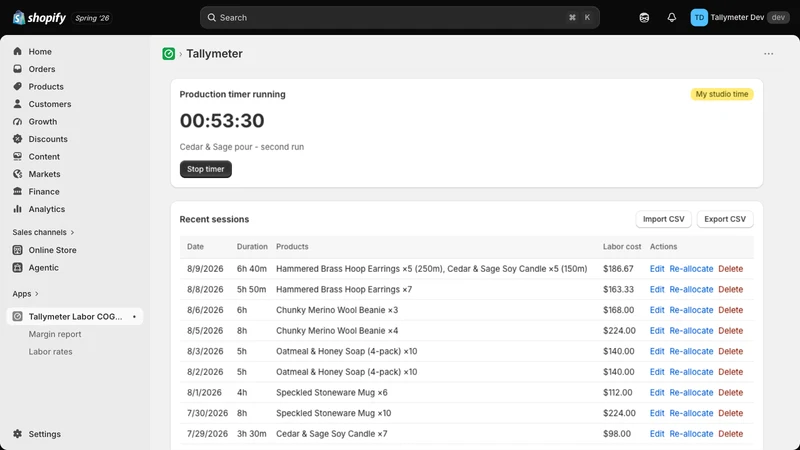This screenshot has width=800, height=450.
Task: Edit the 8/1/2026 Stoneware Mug session
Action: pos(657,393)
